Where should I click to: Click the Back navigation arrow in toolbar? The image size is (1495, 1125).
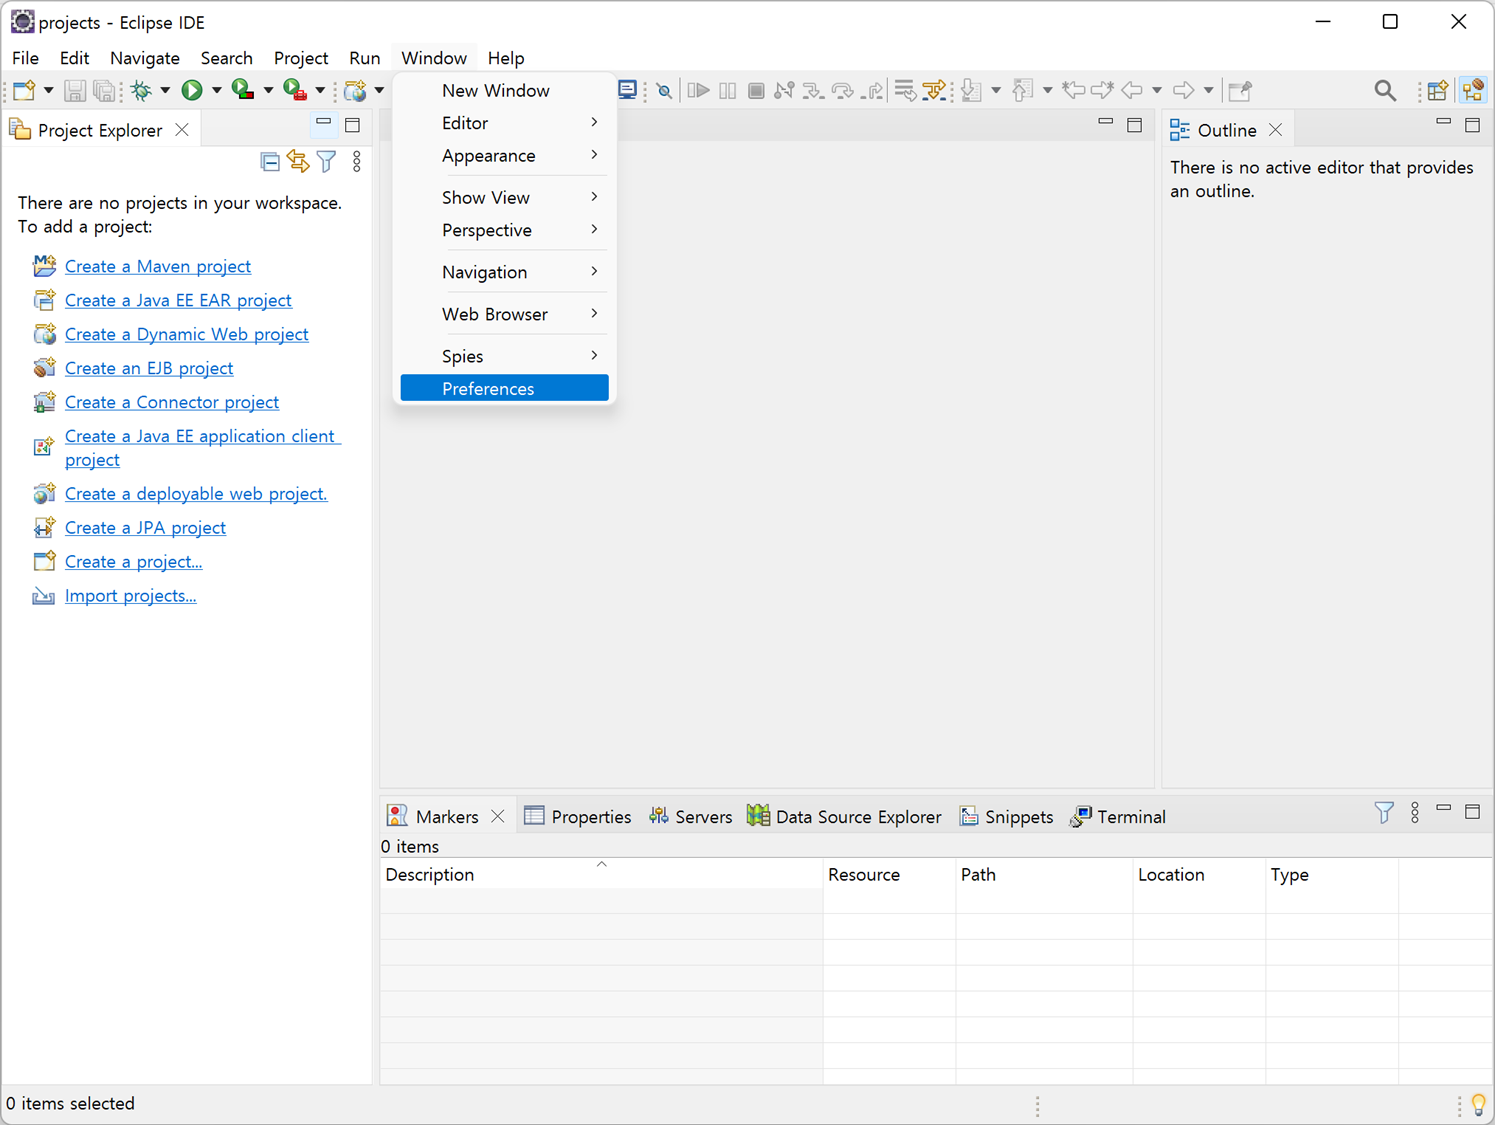tap(1132, 91)
